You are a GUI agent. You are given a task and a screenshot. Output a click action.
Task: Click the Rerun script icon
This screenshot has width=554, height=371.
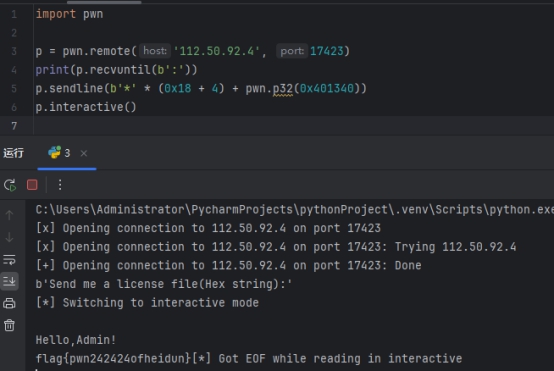[10, 185]
